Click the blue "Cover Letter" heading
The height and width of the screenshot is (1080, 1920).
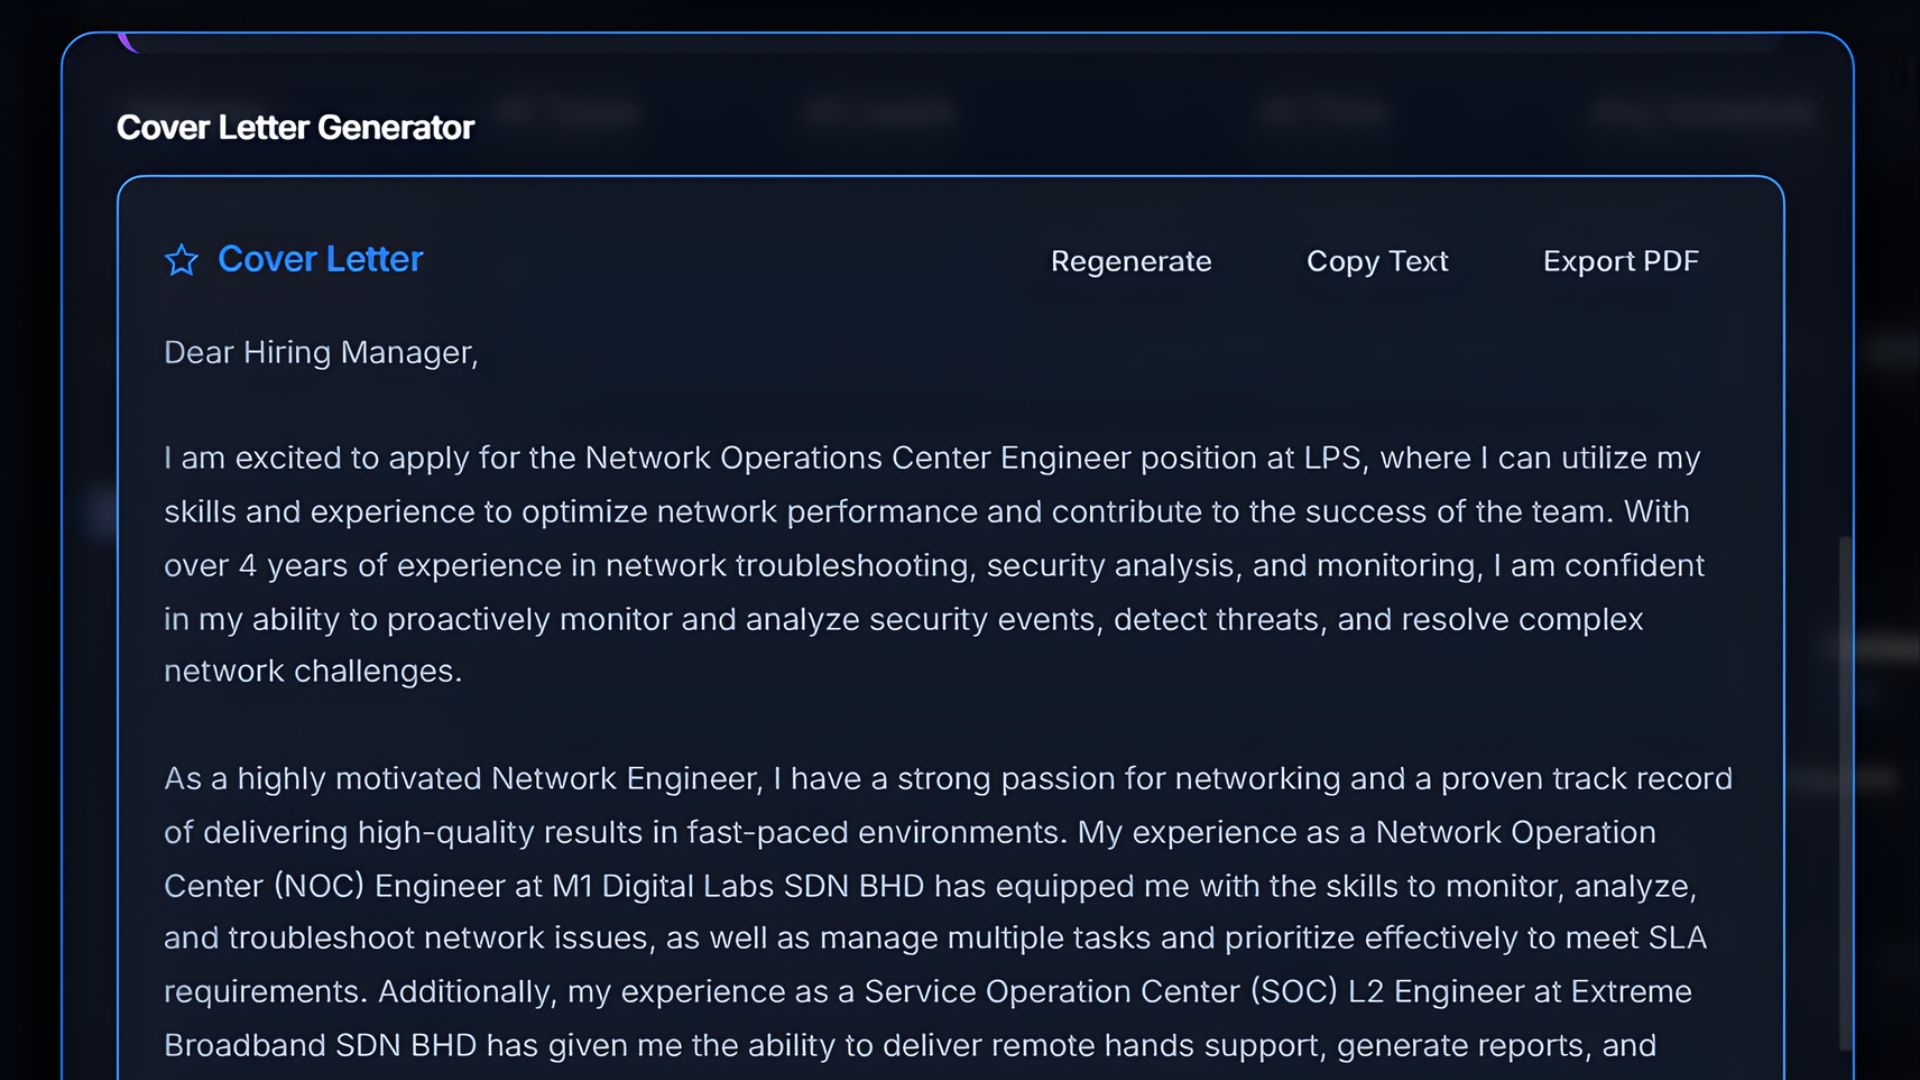320,259
